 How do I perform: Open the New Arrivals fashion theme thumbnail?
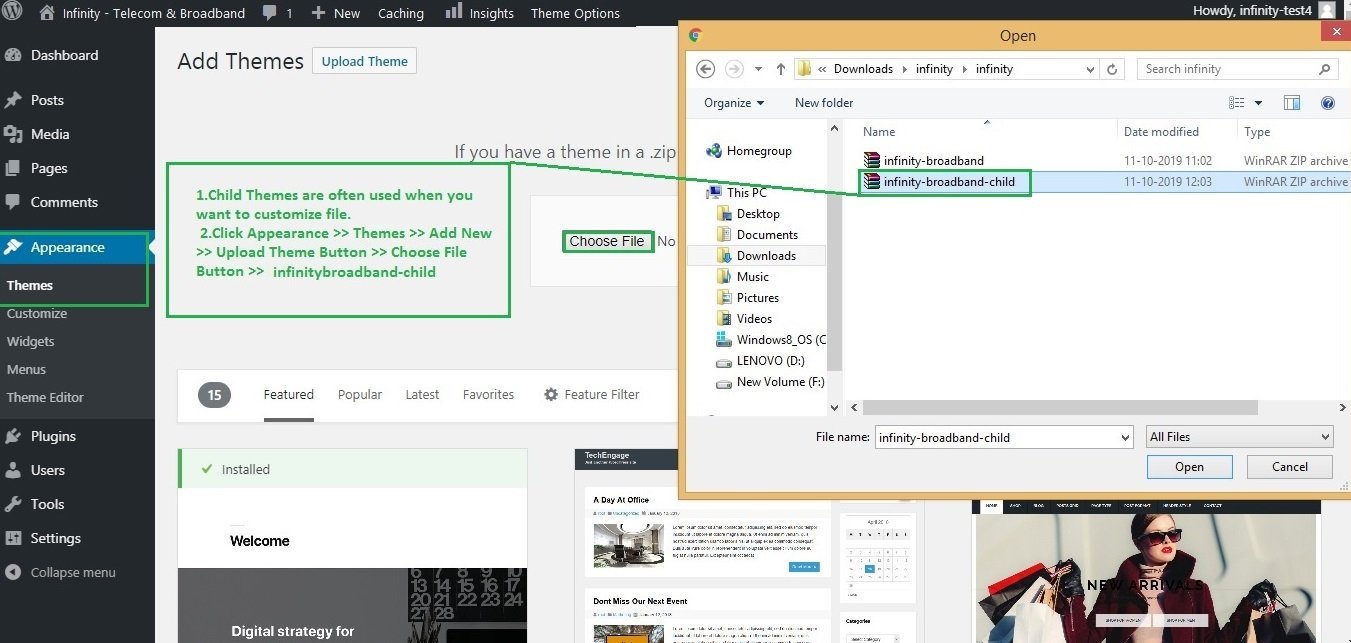[x=1146, y=571]
